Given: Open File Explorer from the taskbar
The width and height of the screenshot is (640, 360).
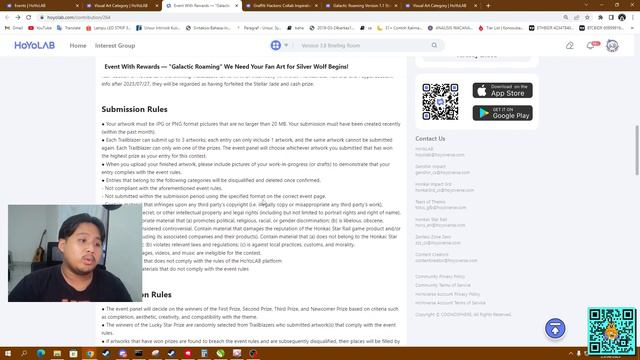Looking at the screenshot, I should coord(57,353).
